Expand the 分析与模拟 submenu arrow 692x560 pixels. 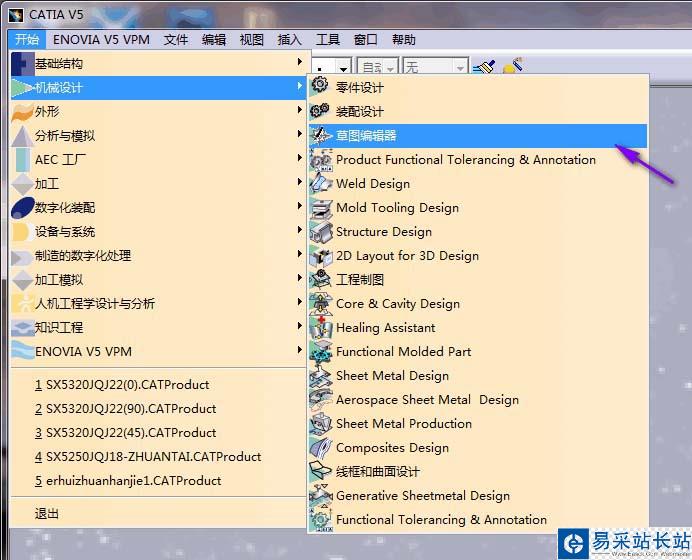pos(300,133)
